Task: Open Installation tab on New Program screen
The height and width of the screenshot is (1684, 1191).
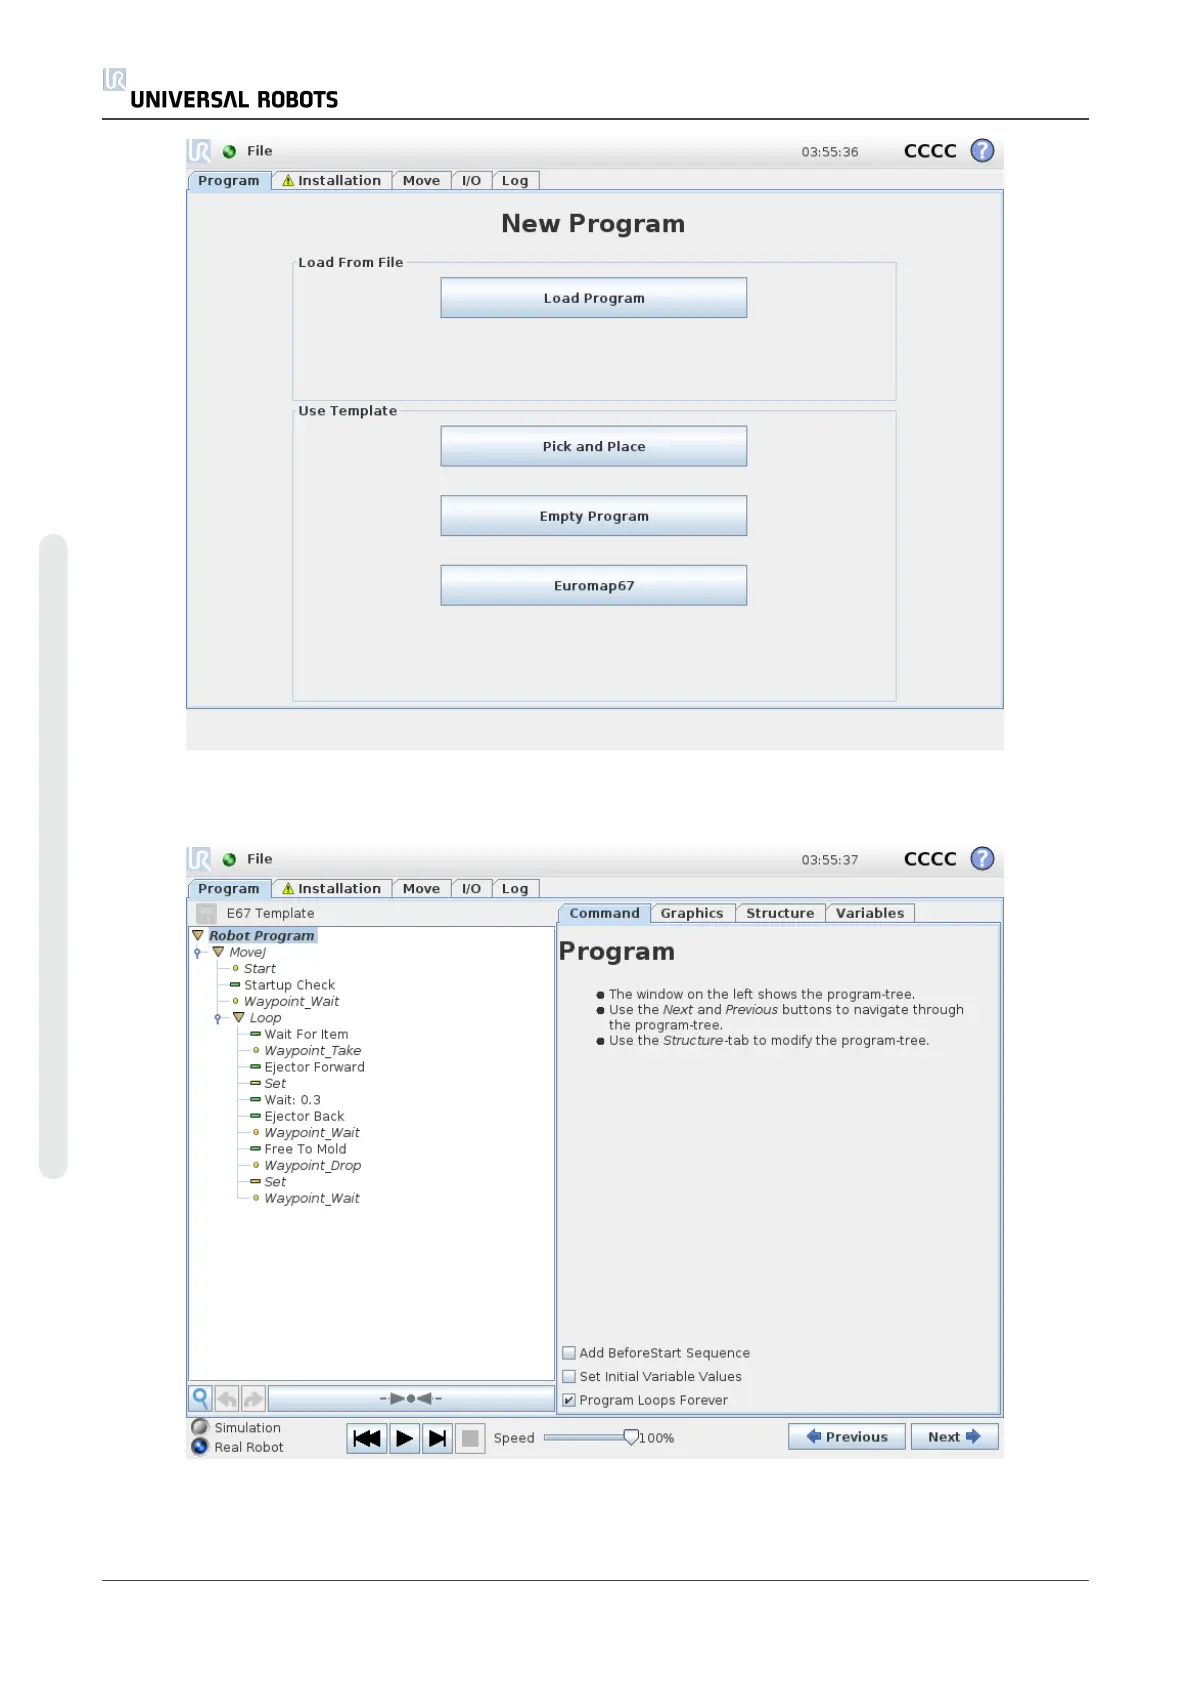Action: tap(331, 181)
